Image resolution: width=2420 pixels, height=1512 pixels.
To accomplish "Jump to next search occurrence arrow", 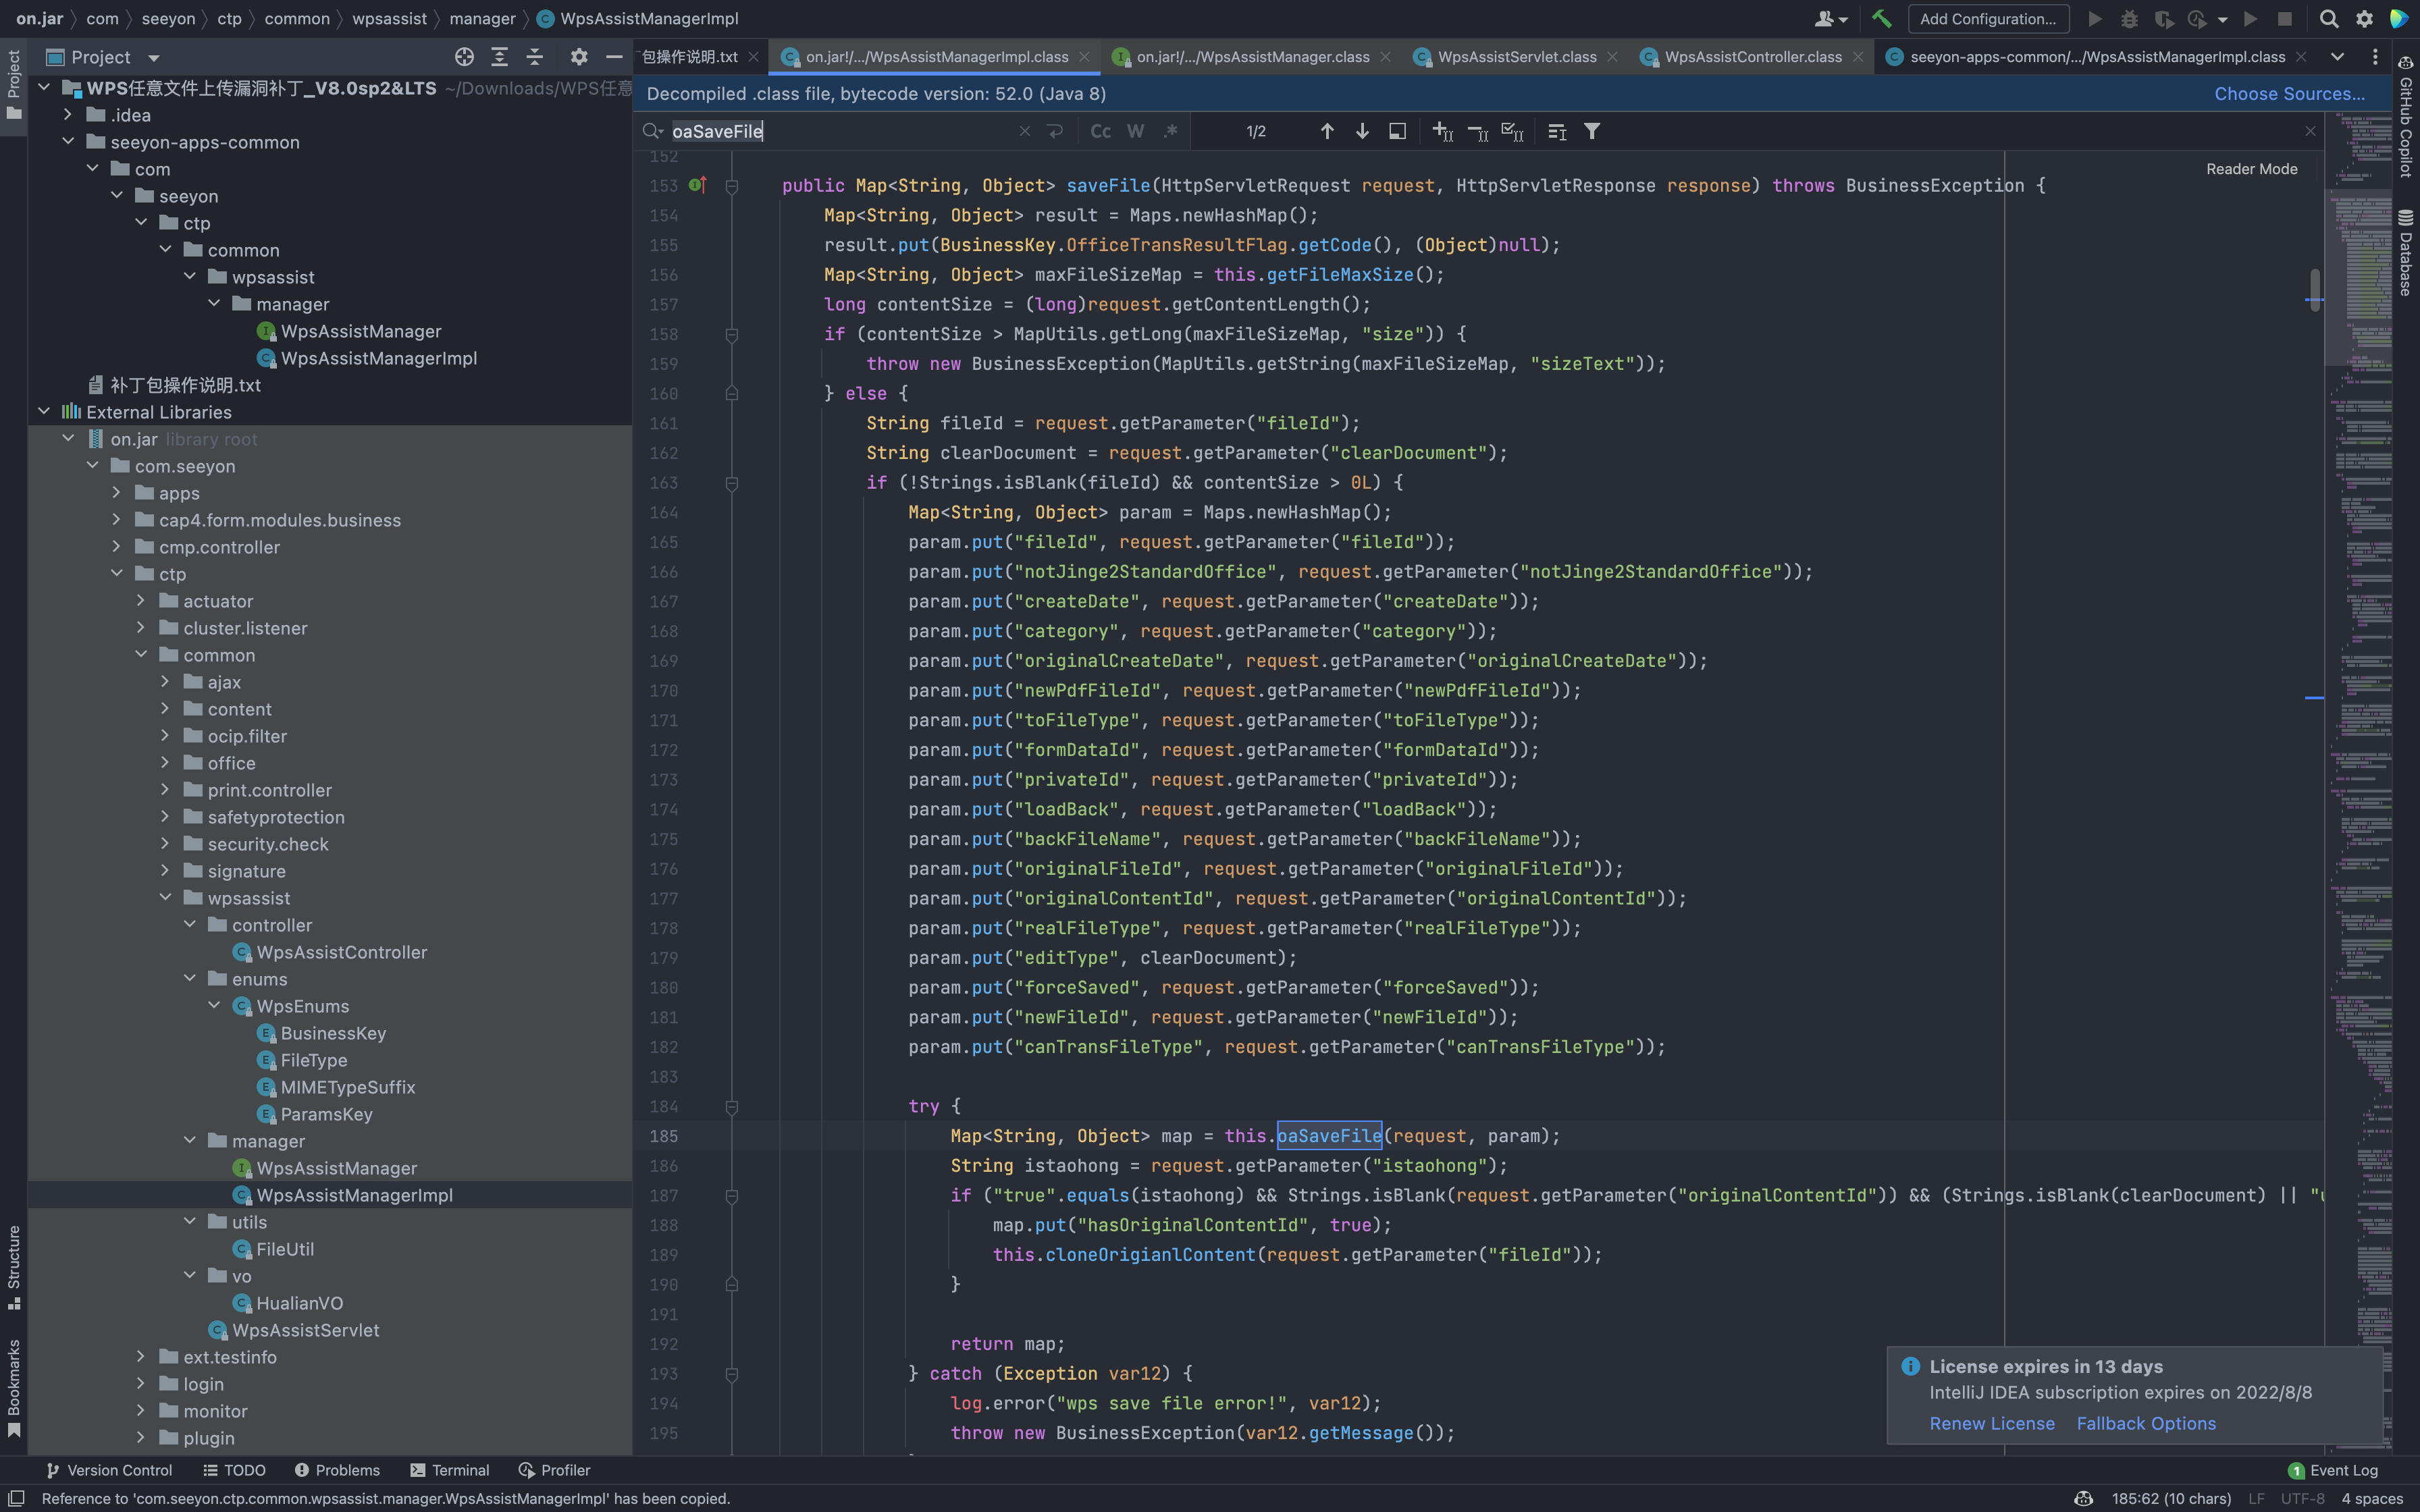I will [x=1362, y=131].
